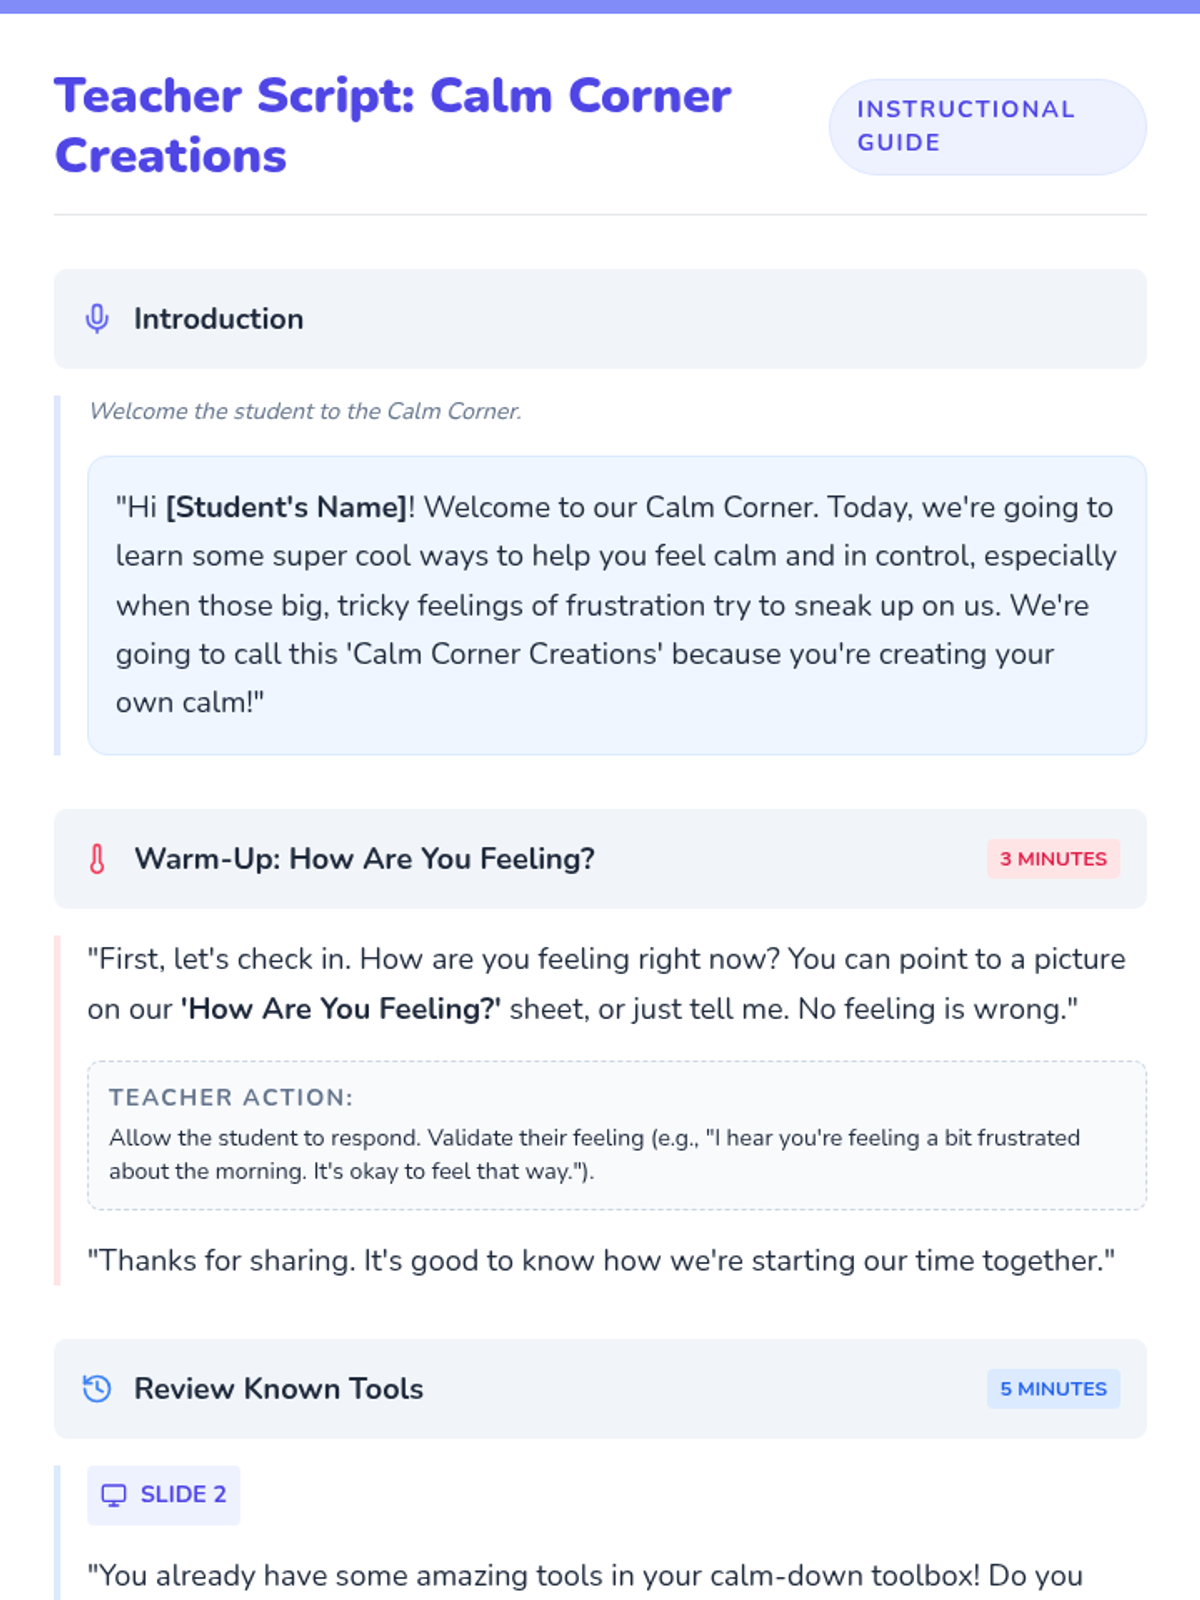Select the INSTRUCTIONAL GUIDE badge
This screenshot has width=1200, height=1600.
point(987,127)
